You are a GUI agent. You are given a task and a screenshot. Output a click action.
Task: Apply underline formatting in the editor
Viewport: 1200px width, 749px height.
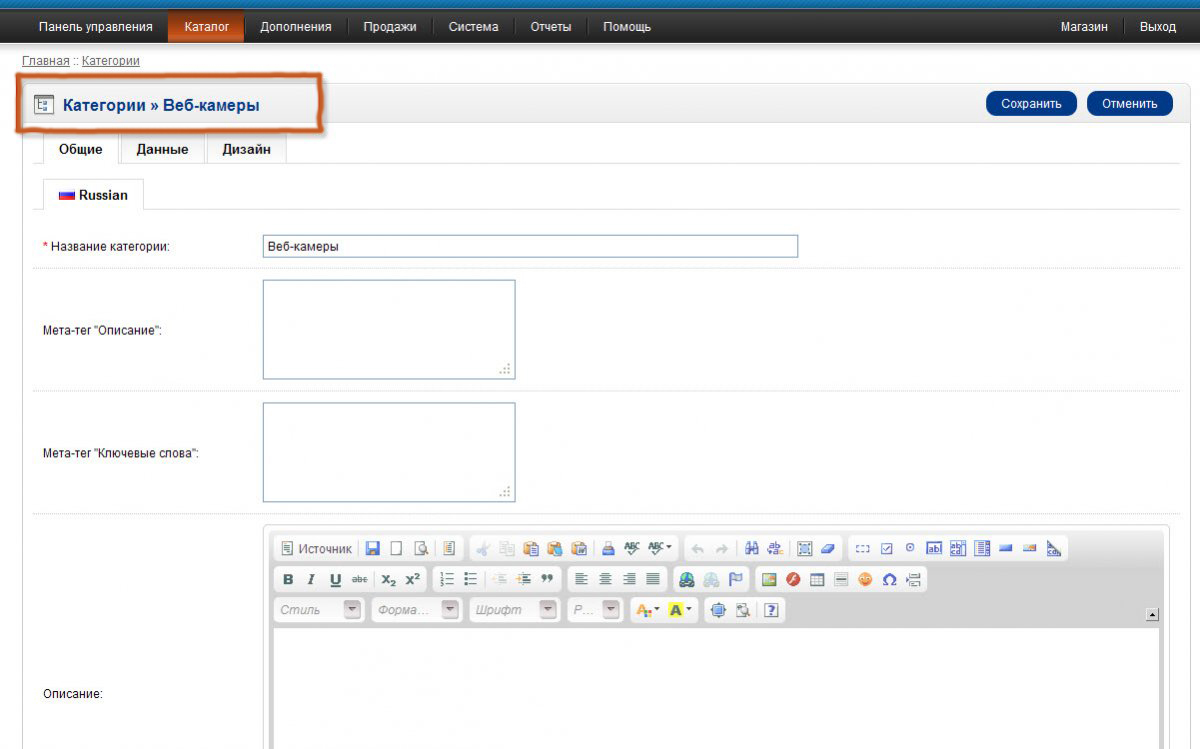[x=335, y=579]
